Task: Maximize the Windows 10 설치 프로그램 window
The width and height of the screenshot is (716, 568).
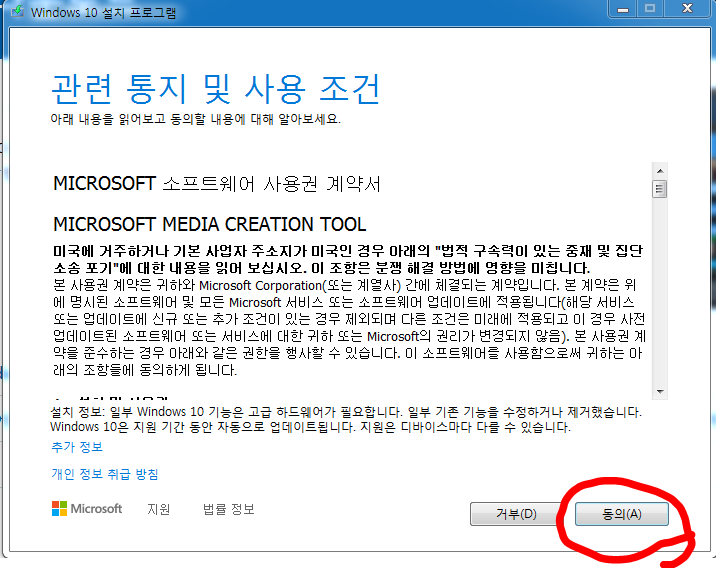Action: [x=650, y=9]
